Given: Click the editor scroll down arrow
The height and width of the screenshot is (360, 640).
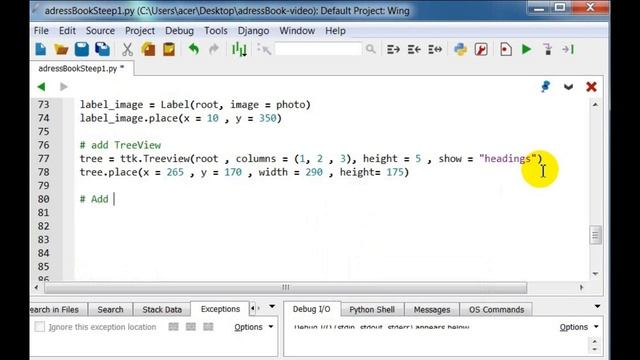Looking at the screenshot, I should pyautogui.click(x=595, y=273).
